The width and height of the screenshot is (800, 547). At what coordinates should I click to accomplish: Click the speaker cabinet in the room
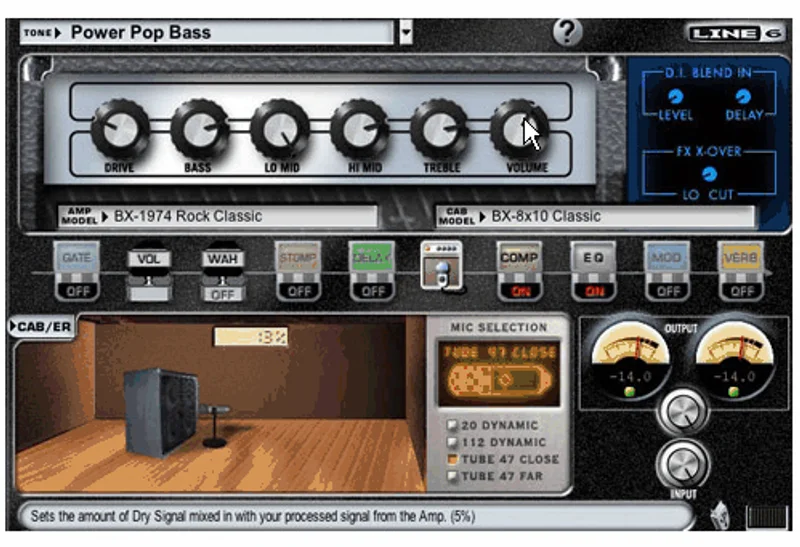[x=160, y=411]
